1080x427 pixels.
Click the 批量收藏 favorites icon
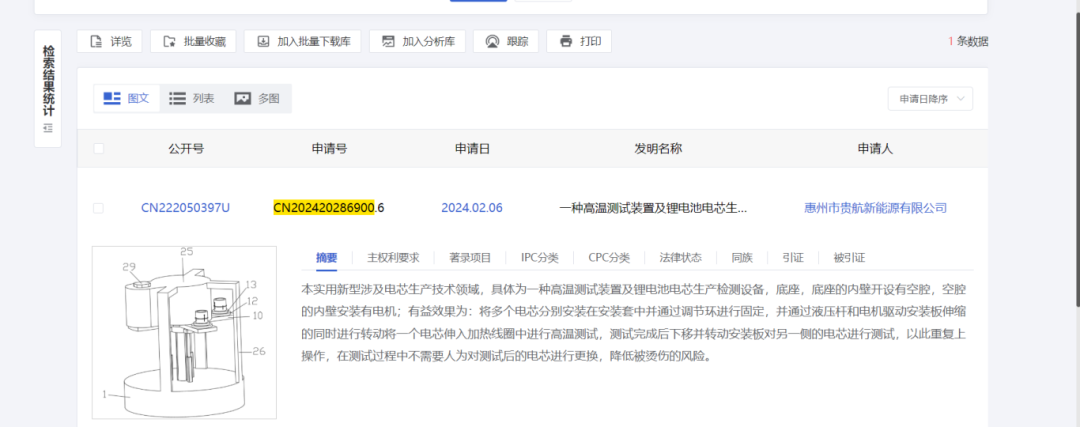169,41
